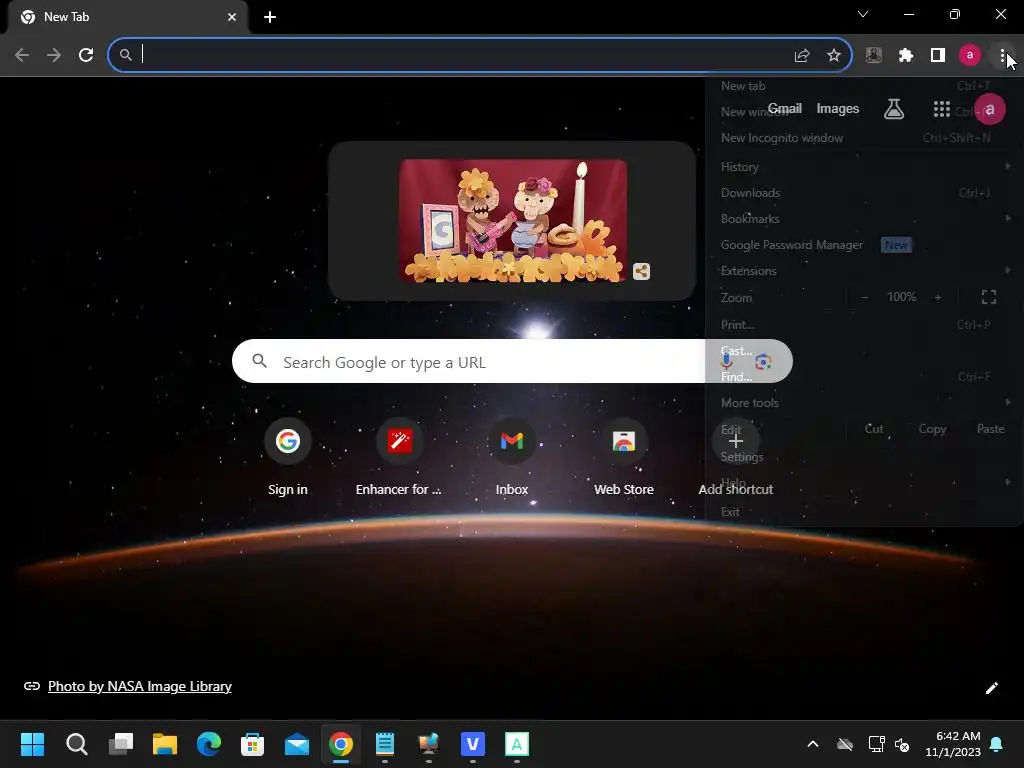Viewport: 1024px width, 768px height.
Task: Open File Explorer from taskbar
Action: (165, 744)
